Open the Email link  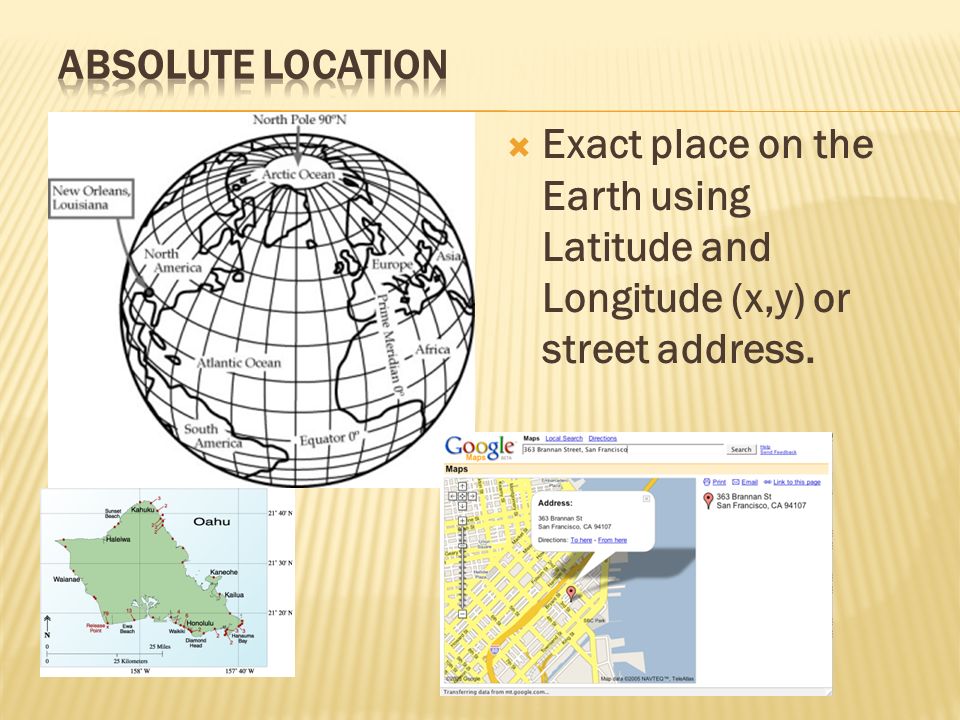pyautogui.click(x=749, y=482)
